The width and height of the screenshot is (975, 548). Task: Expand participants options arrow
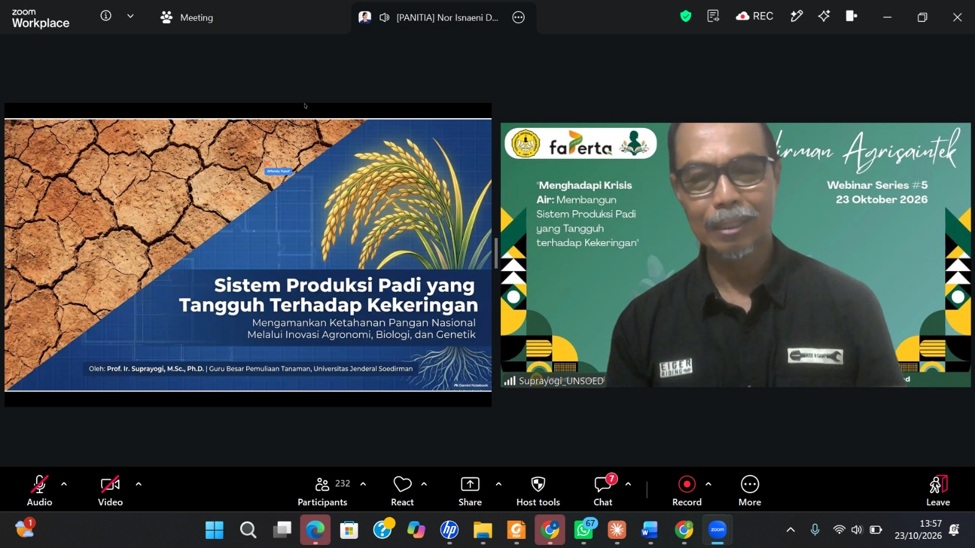[363, 484]
